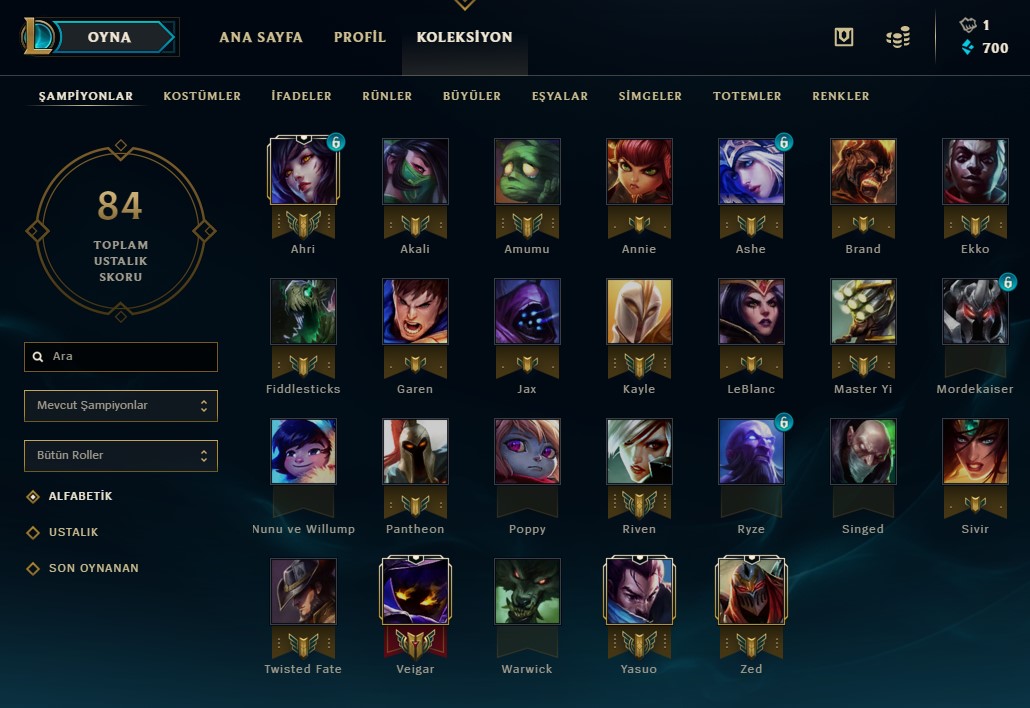1030x708 pixels.
Task: Open the store coins icon
Action: point(898,37)
